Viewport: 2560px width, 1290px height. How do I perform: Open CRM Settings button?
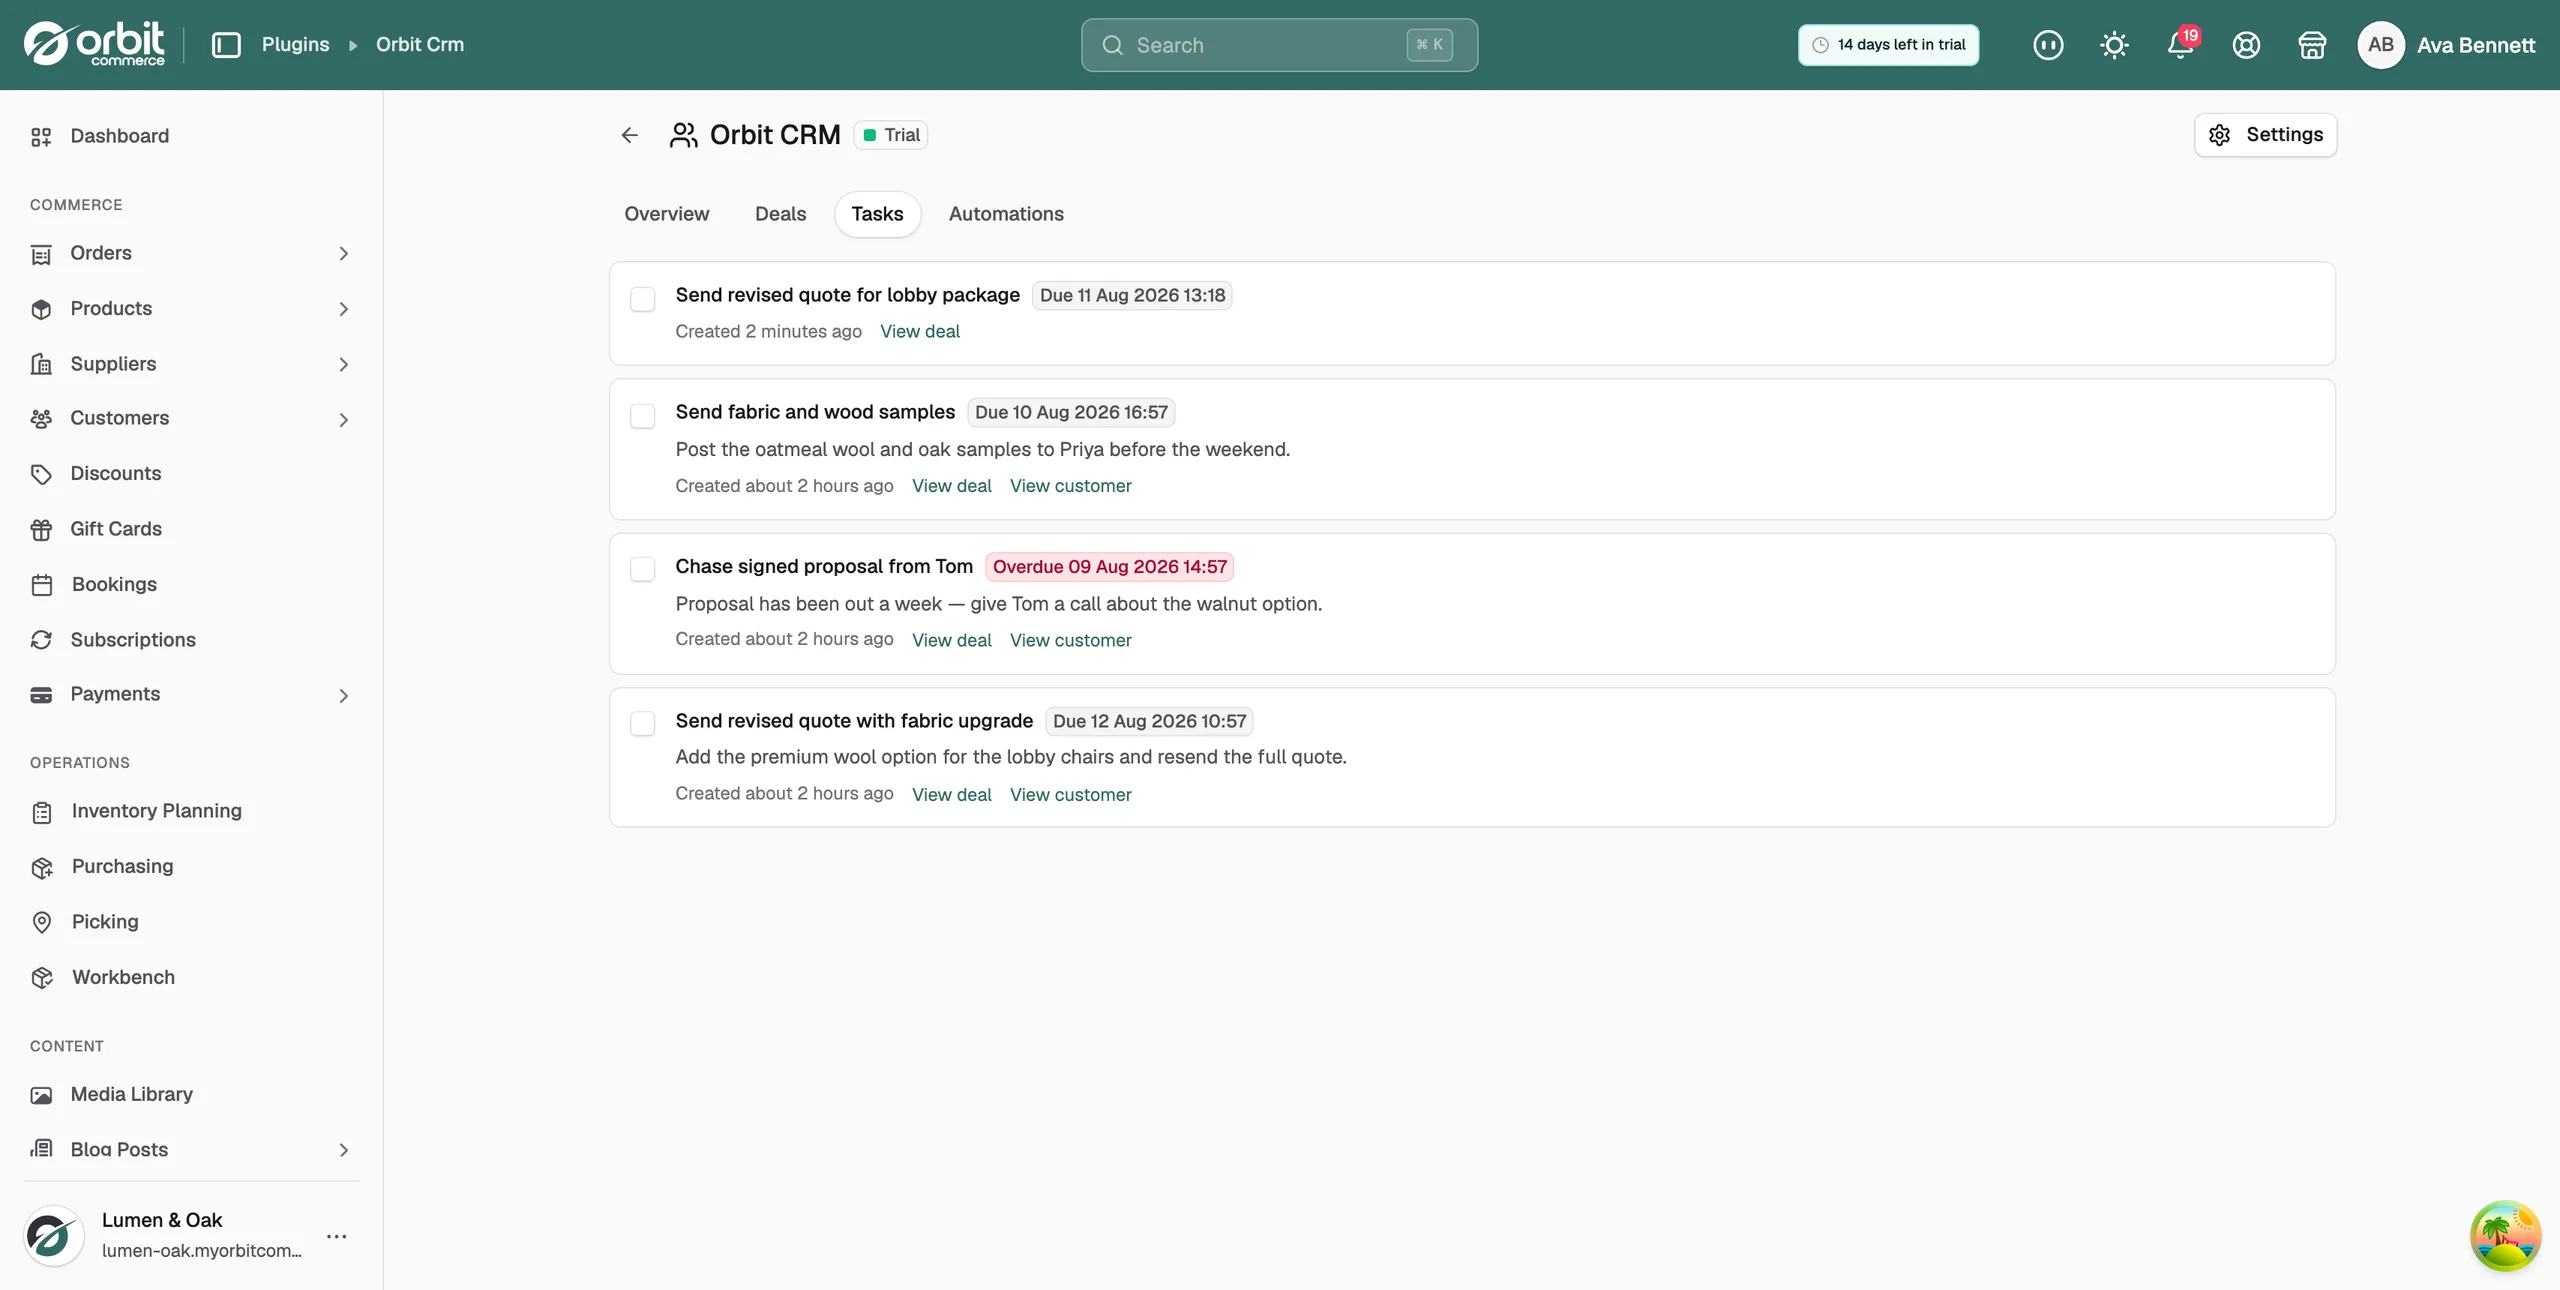2265,135
